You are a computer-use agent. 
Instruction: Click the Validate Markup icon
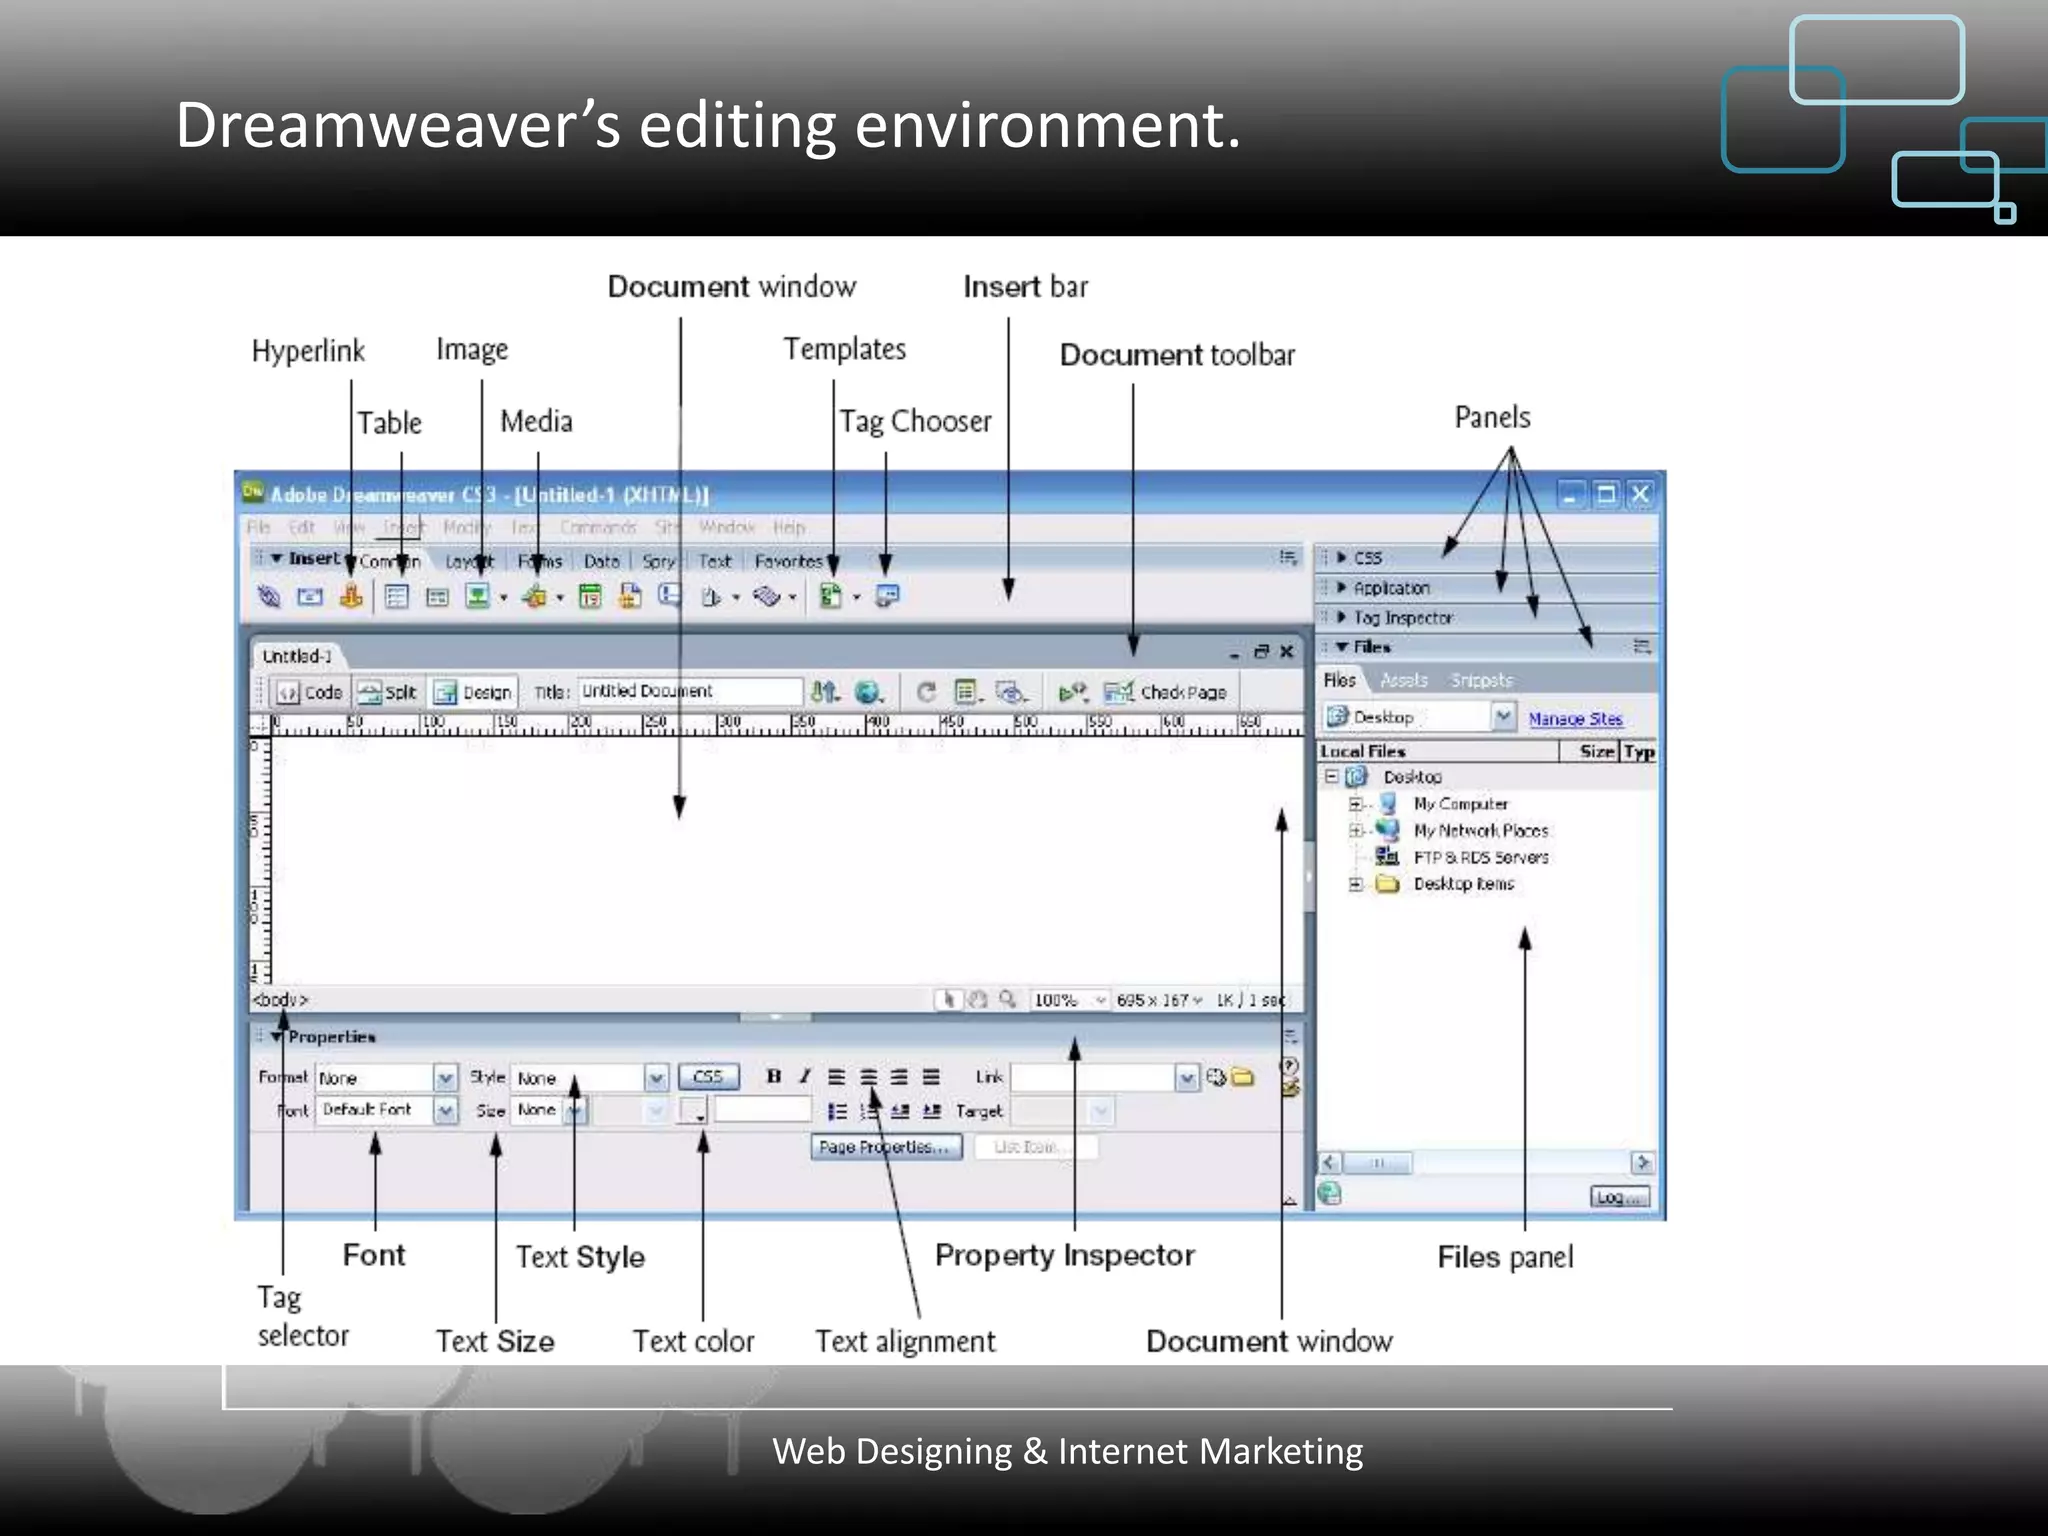tap(1073, 692)
